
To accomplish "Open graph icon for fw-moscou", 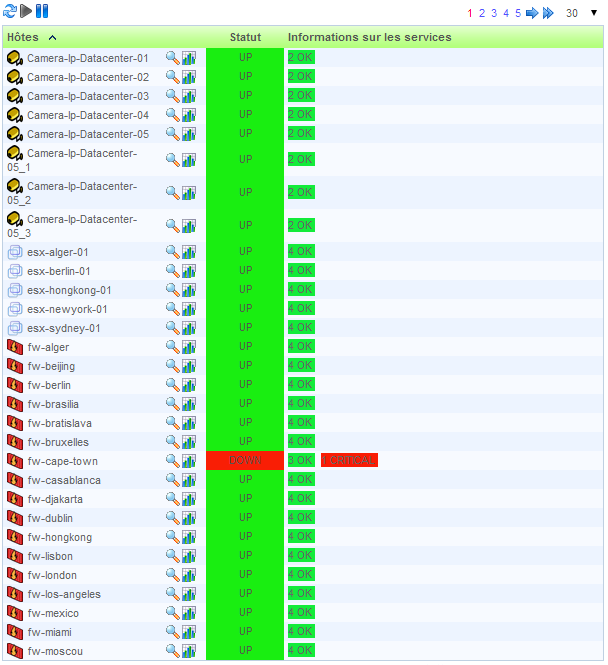I will point(189,651).
